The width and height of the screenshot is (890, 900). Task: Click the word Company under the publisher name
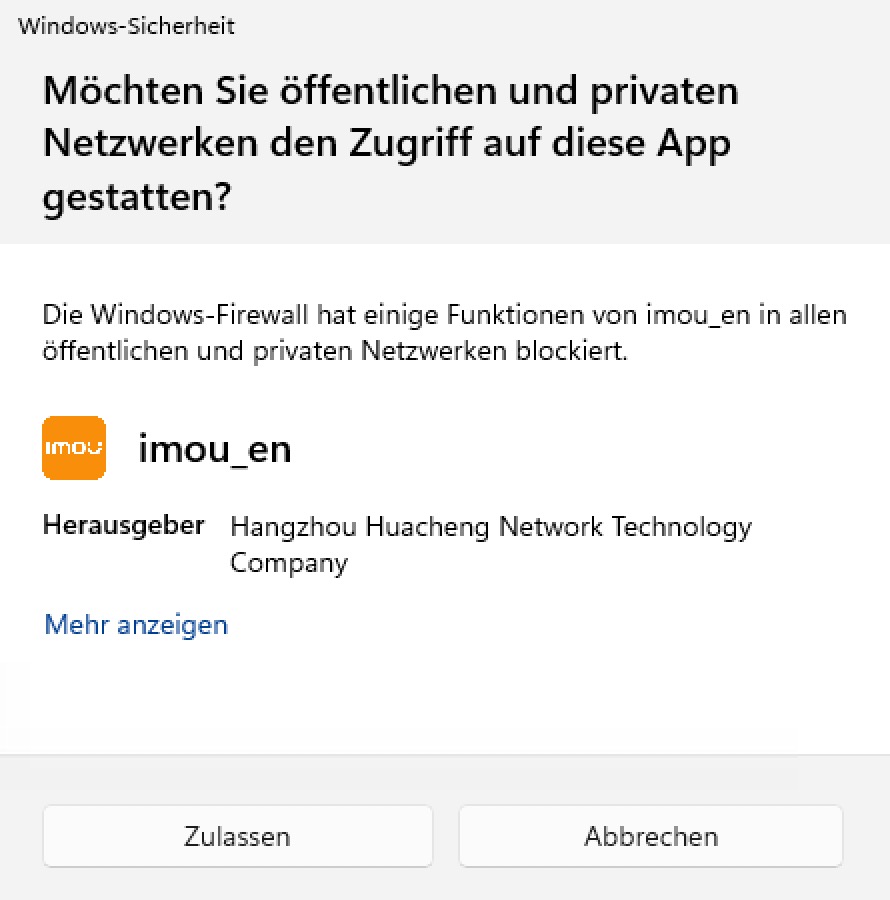288,563
